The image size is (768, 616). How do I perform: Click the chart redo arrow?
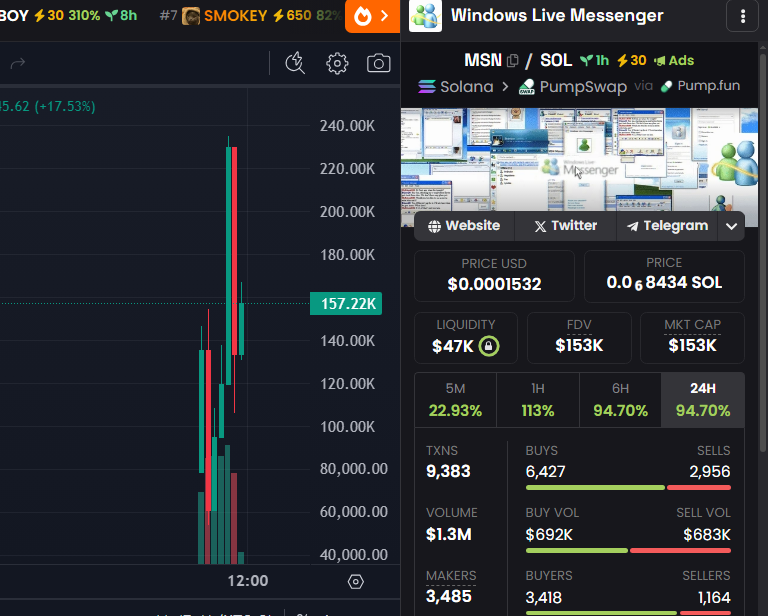tap(18, 63)
